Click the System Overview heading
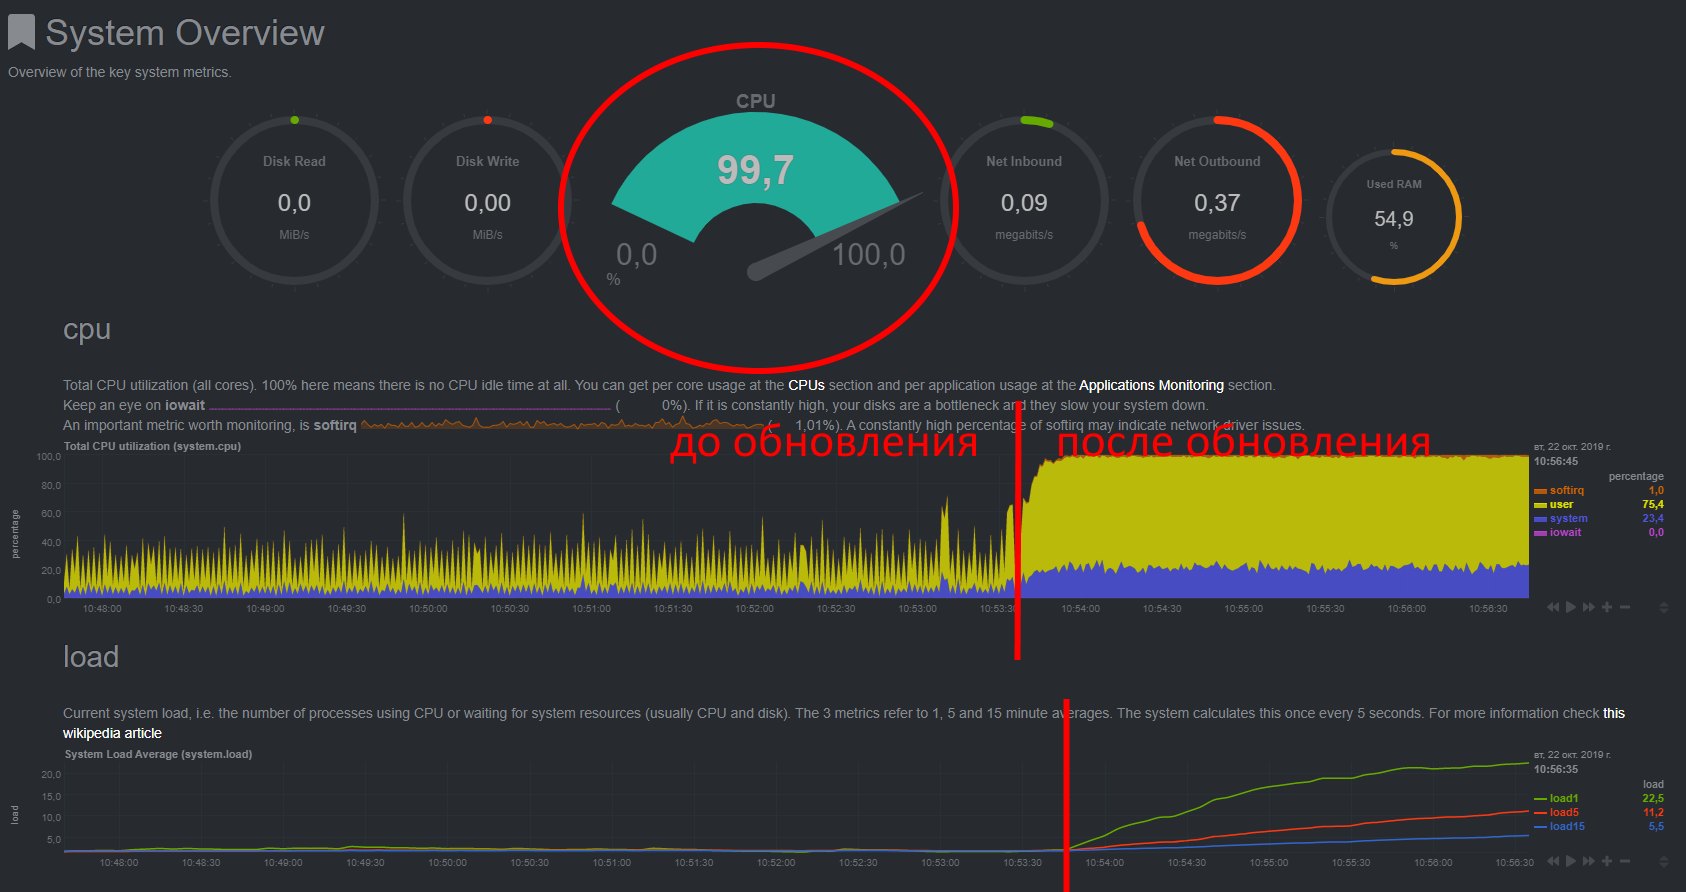The height and width of the screenshot is (892, 1686). (x=185, y=33)
